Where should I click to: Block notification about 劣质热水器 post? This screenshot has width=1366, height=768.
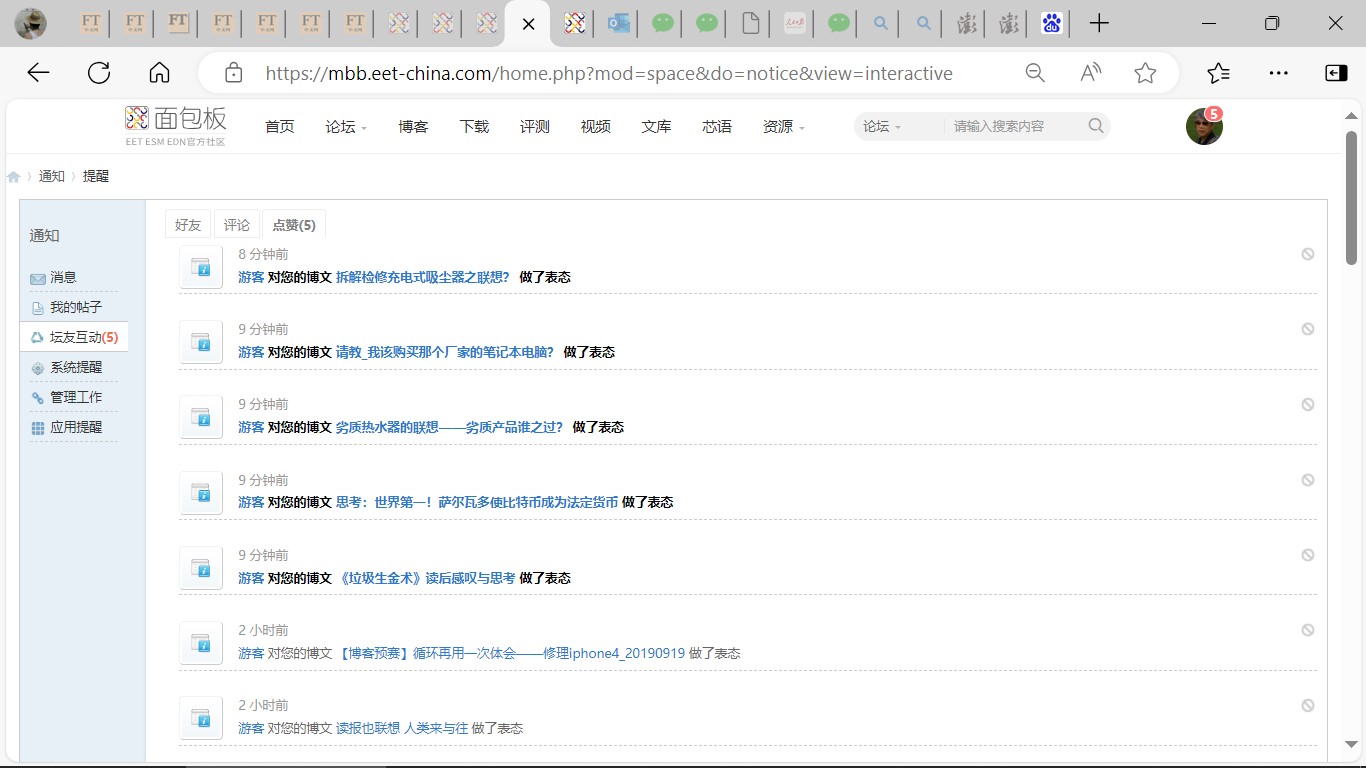1307,404
